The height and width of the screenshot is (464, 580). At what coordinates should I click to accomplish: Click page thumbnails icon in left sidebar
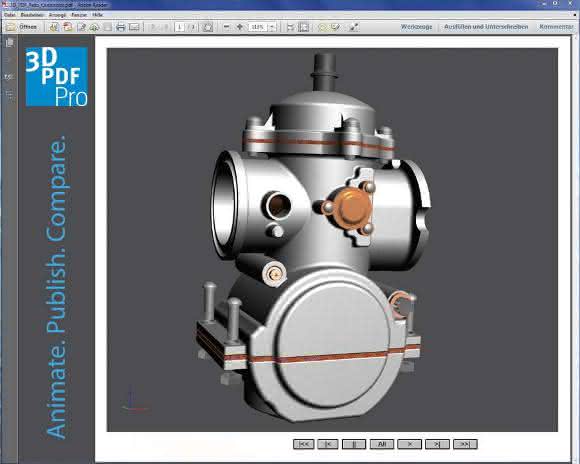click(10, 43)
